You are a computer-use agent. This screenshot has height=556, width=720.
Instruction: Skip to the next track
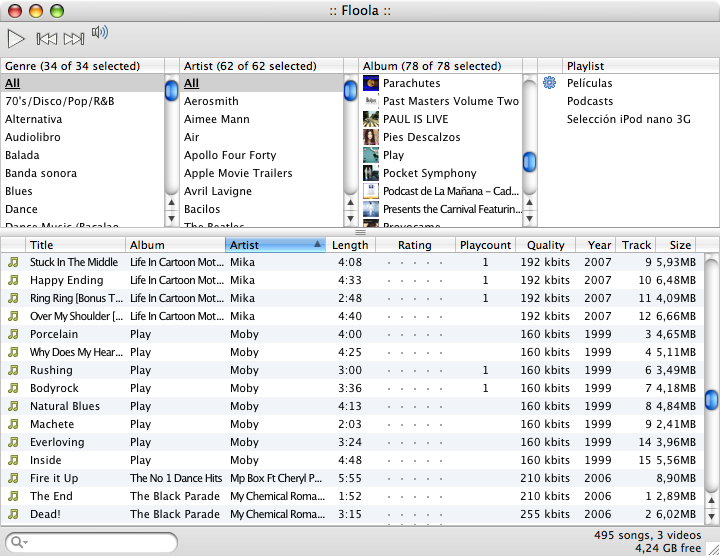pos(74,39)
